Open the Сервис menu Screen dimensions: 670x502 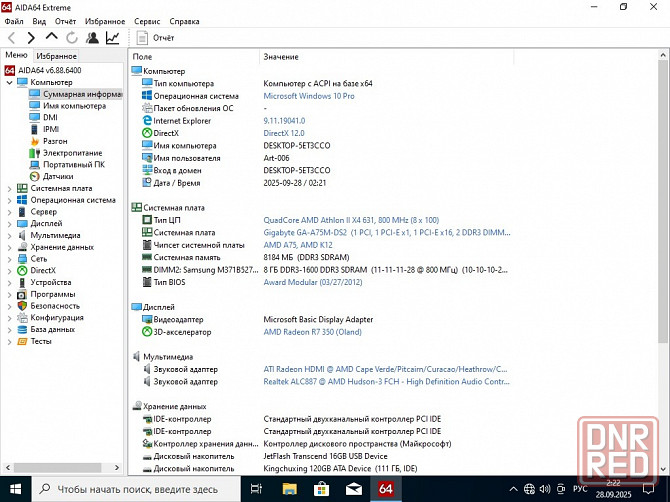[147, 20]
